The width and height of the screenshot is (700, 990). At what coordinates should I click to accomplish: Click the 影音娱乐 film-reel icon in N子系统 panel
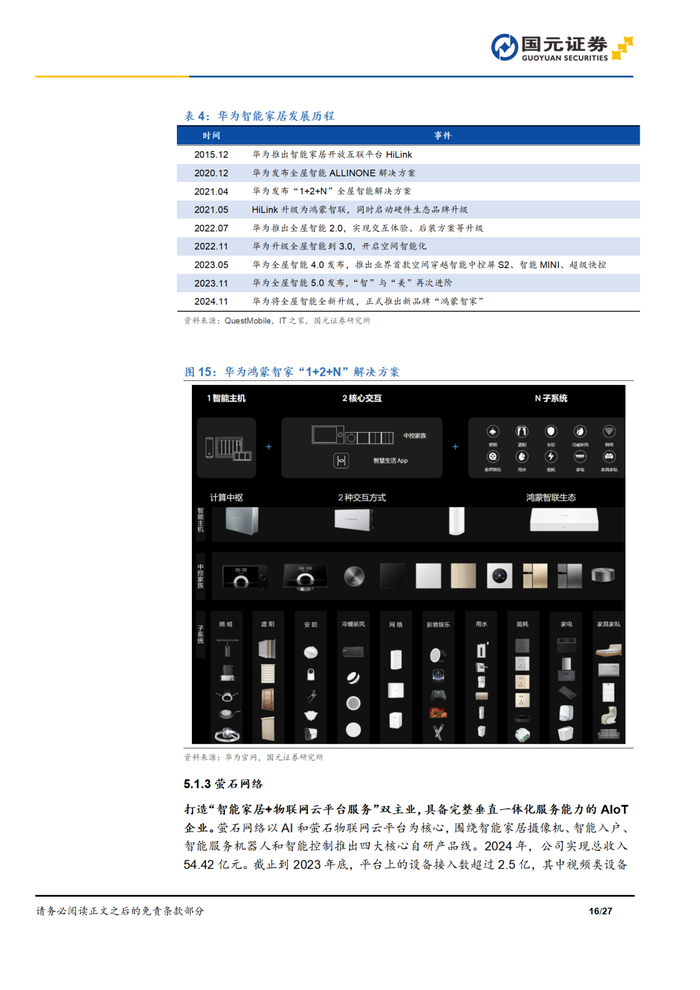click(x=493, y=456)
